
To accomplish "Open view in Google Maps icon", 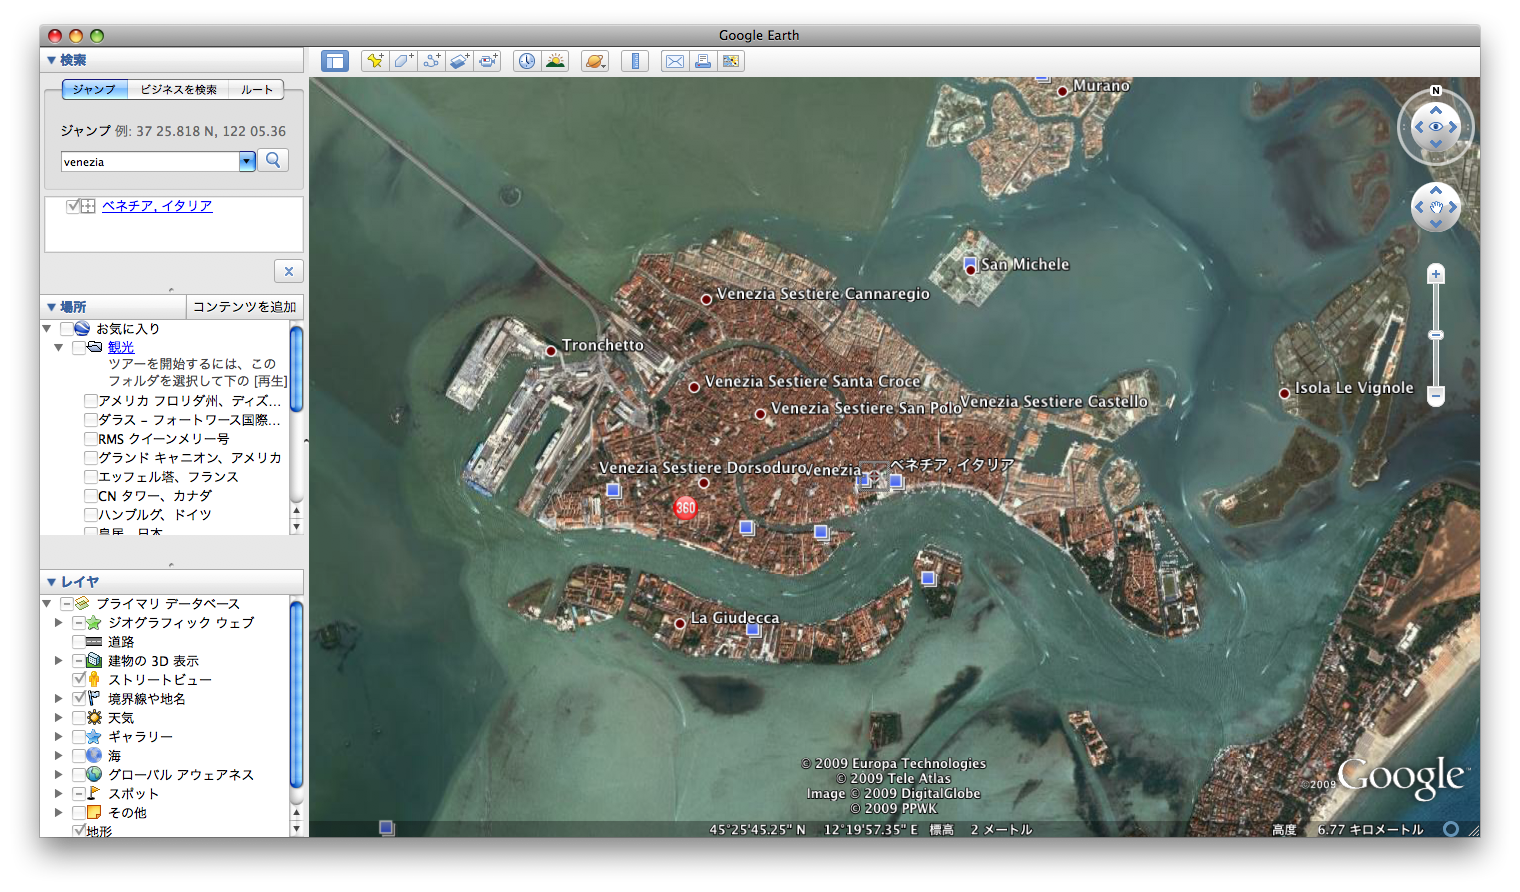I will [731, 61].
